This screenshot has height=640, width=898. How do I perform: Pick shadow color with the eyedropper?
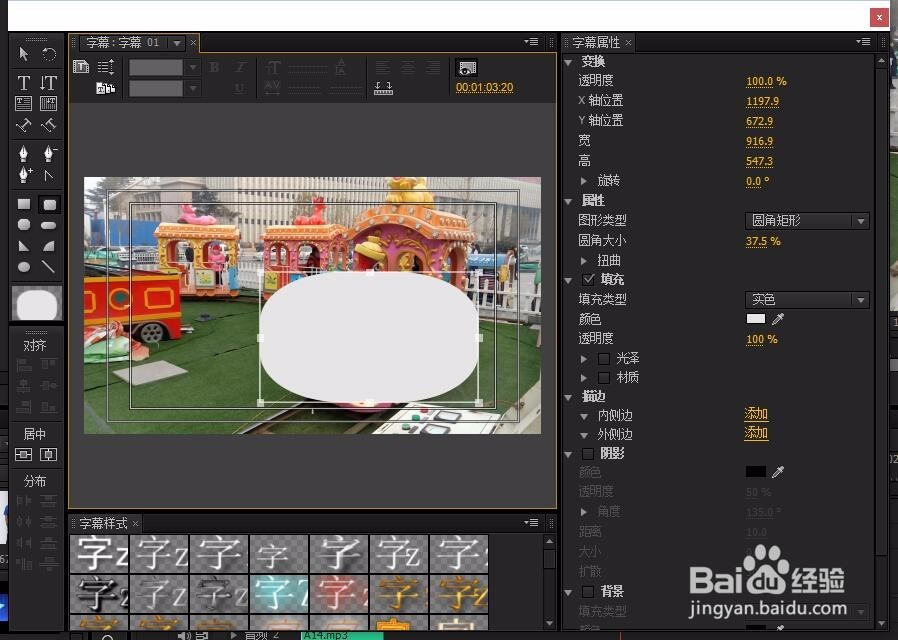click(x=778, y=472)
